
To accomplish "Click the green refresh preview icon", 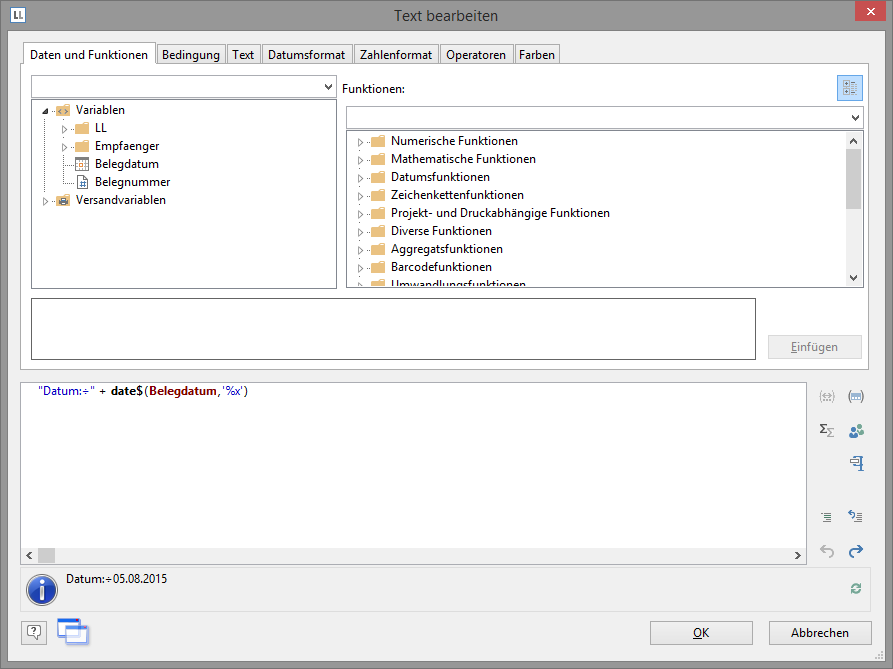I will 856,589.
